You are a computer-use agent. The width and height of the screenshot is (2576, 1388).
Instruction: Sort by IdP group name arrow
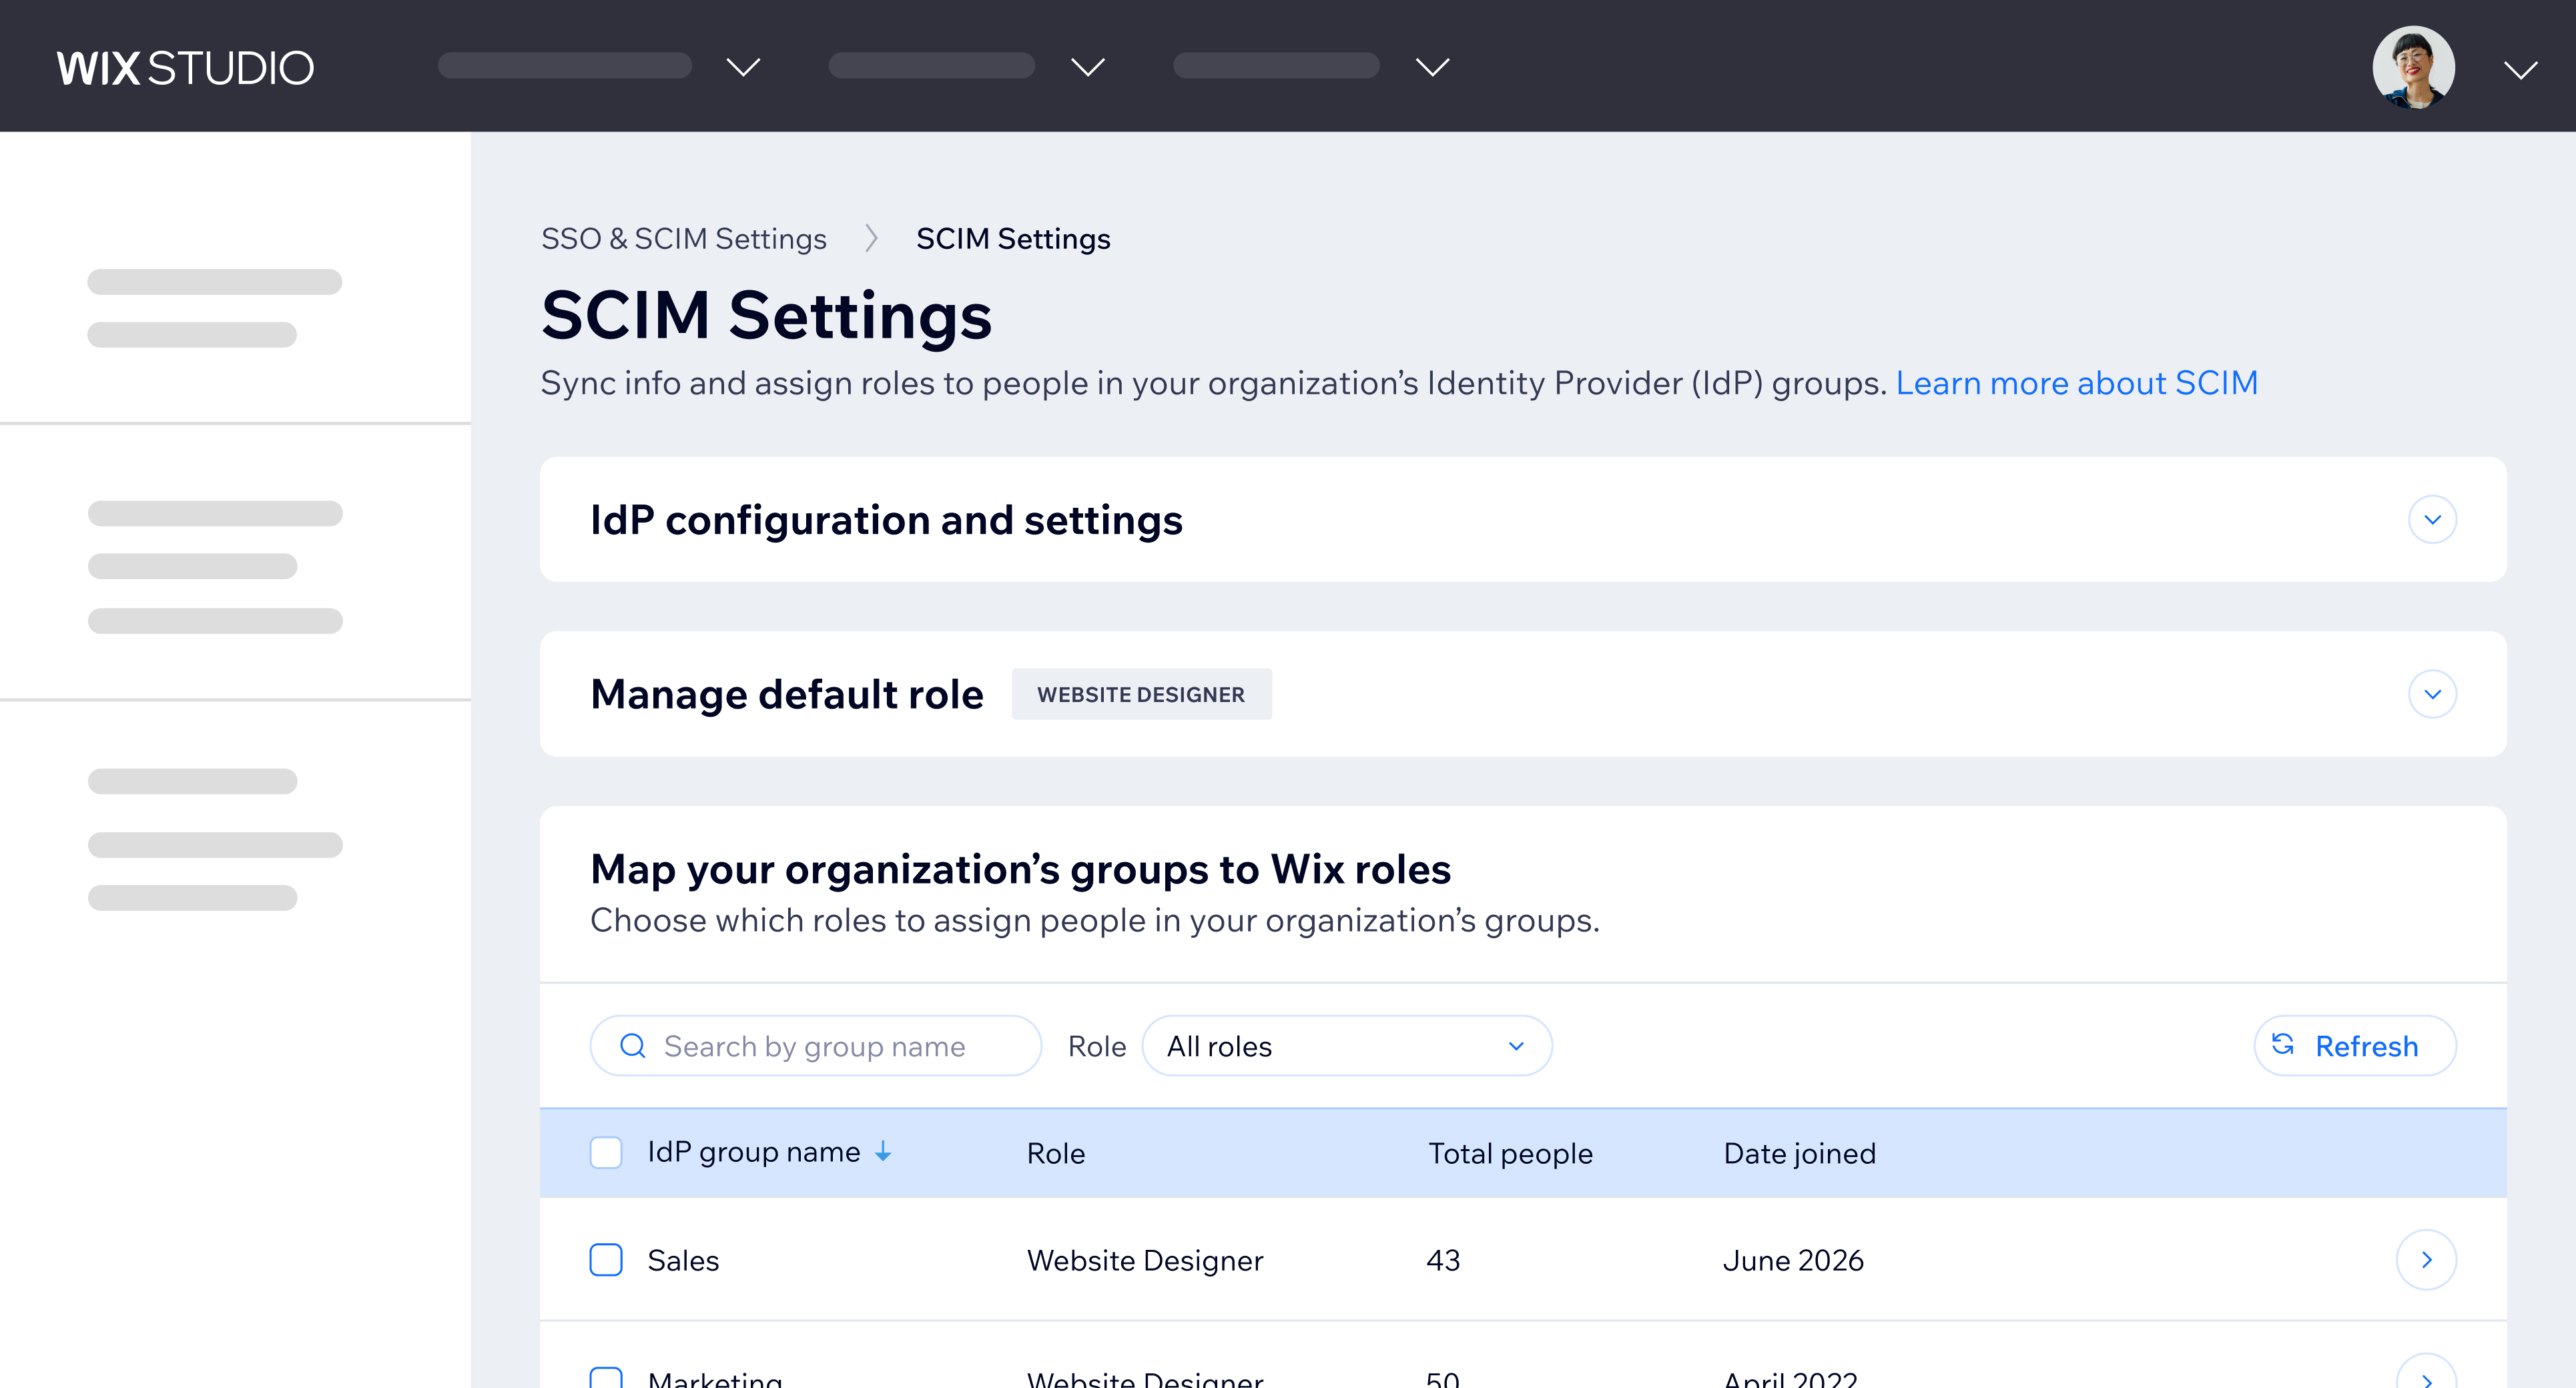[x=883, y=1152]
